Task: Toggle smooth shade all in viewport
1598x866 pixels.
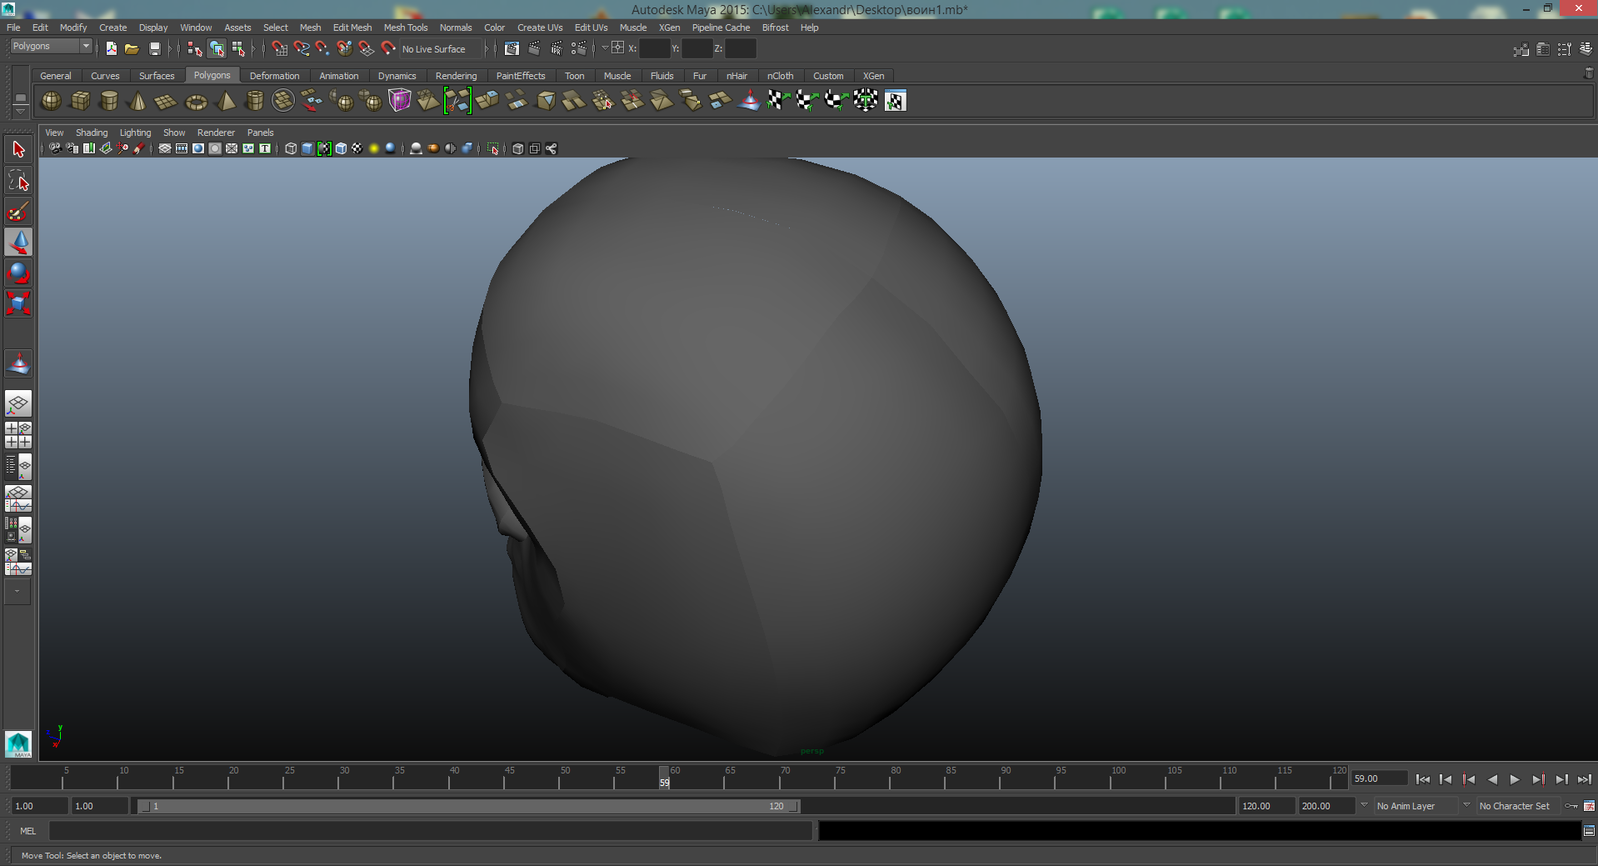Action: click(x=307, y=149)
